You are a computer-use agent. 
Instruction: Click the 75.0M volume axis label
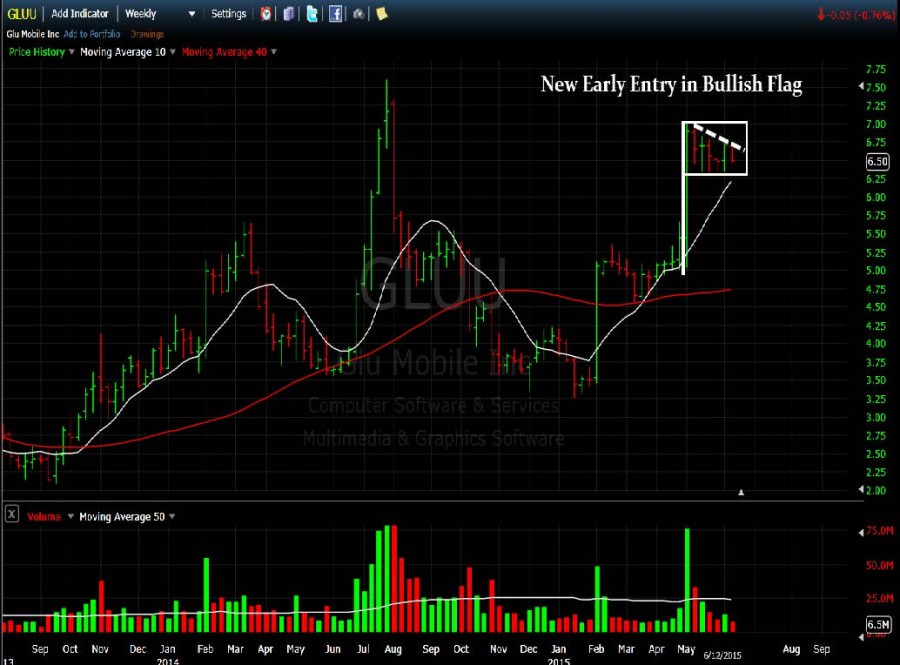coord(879,531)
